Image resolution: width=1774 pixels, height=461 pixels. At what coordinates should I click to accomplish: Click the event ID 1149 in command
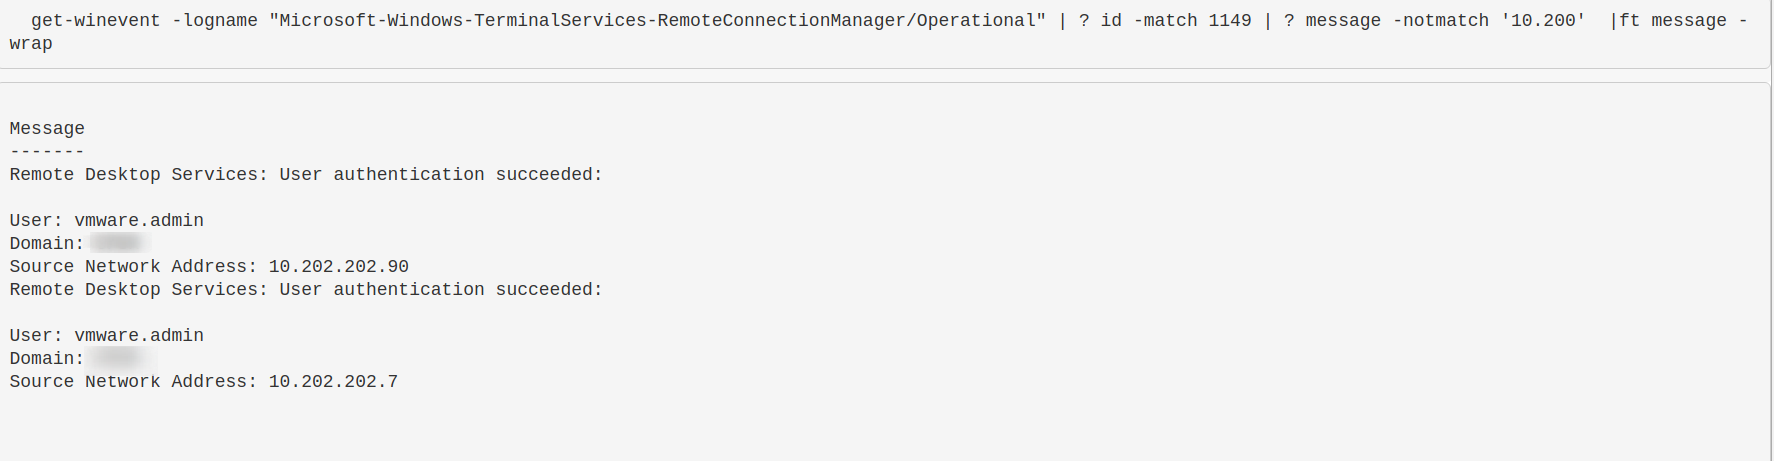[x=1229, y=21]
